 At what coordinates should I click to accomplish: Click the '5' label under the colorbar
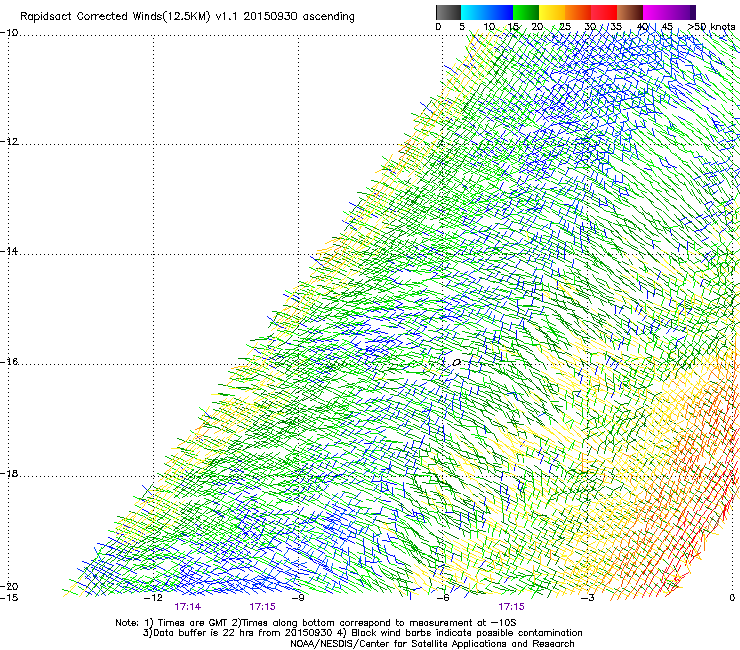462,27
